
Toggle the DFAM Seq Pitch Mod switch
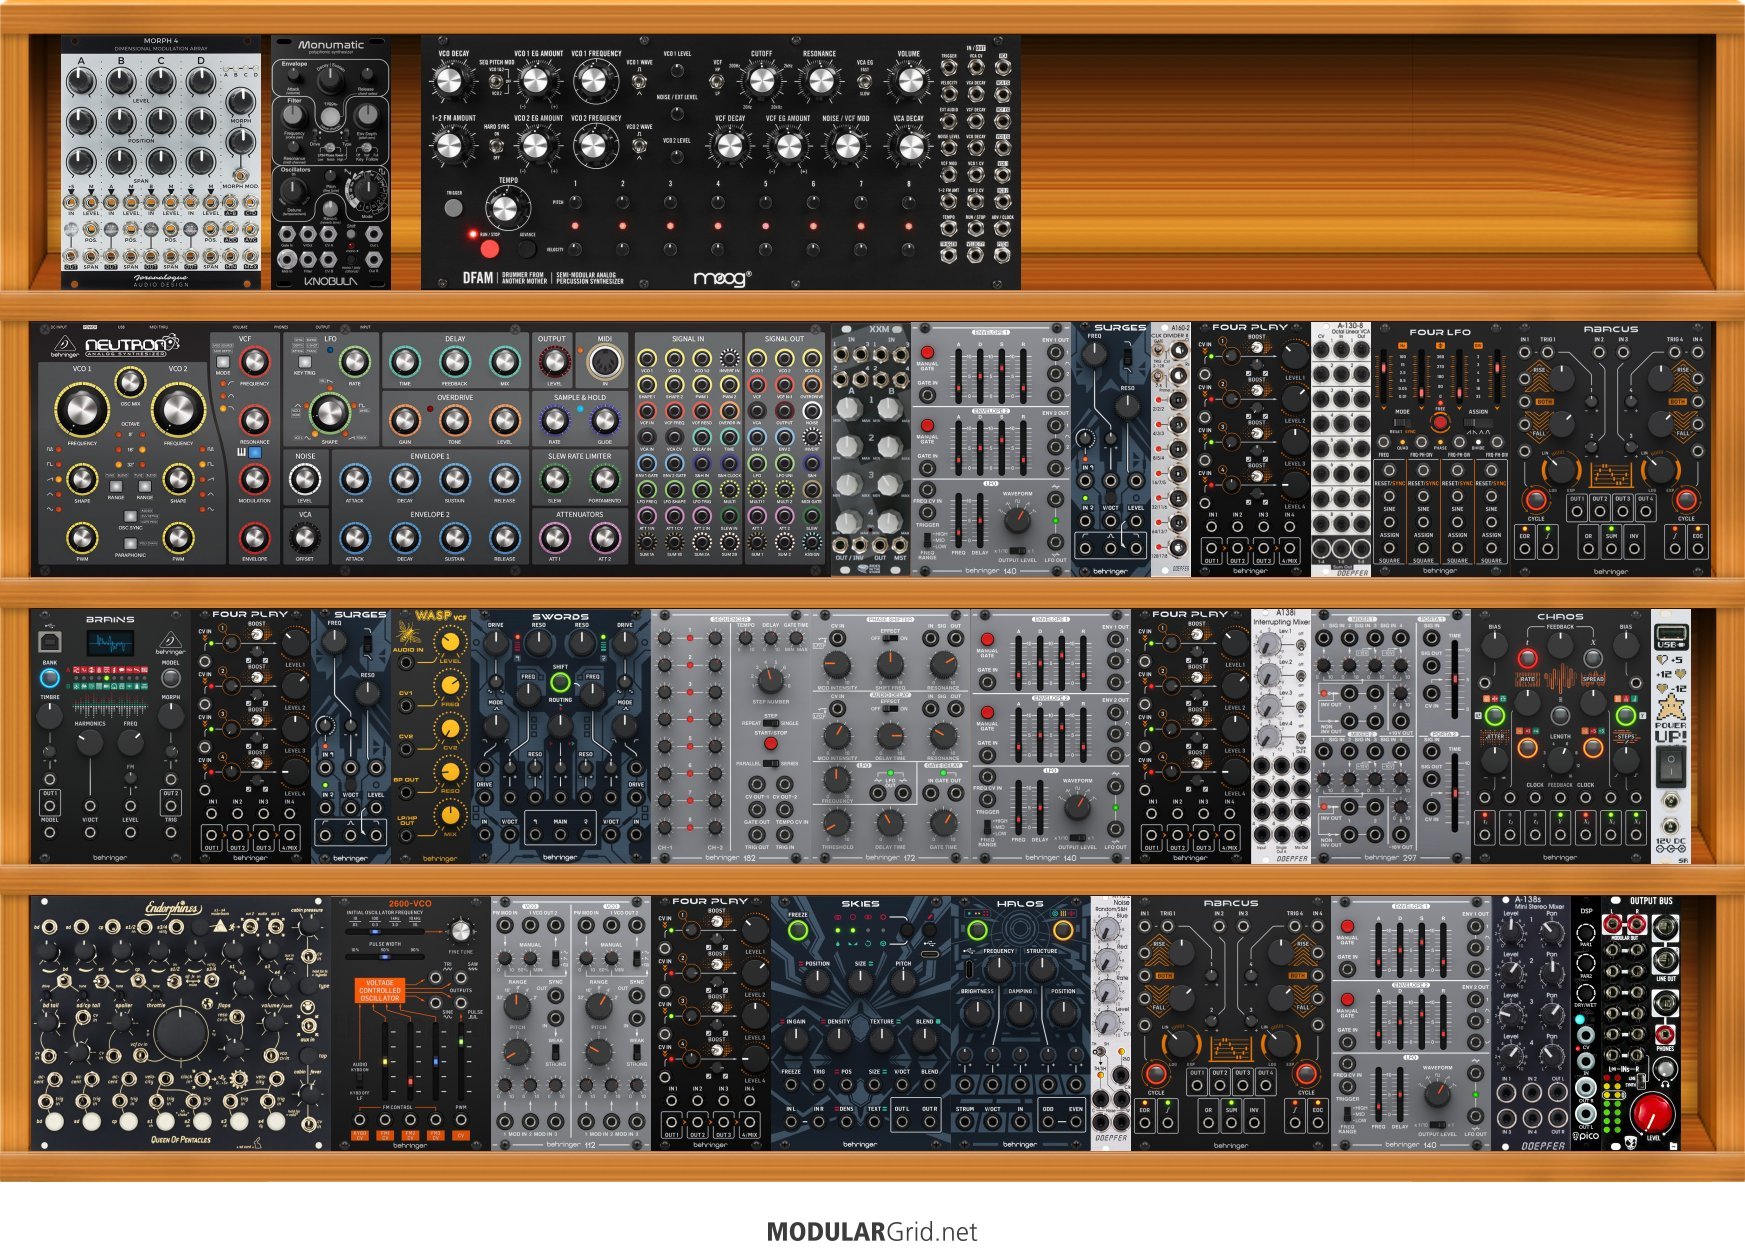(x=496, y=82)
